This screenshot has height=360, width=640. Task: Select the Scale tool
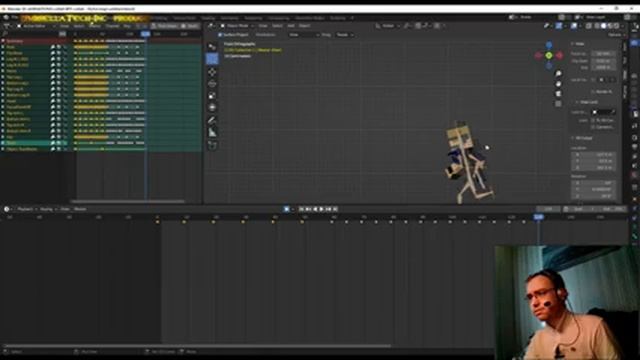point(212,96)
